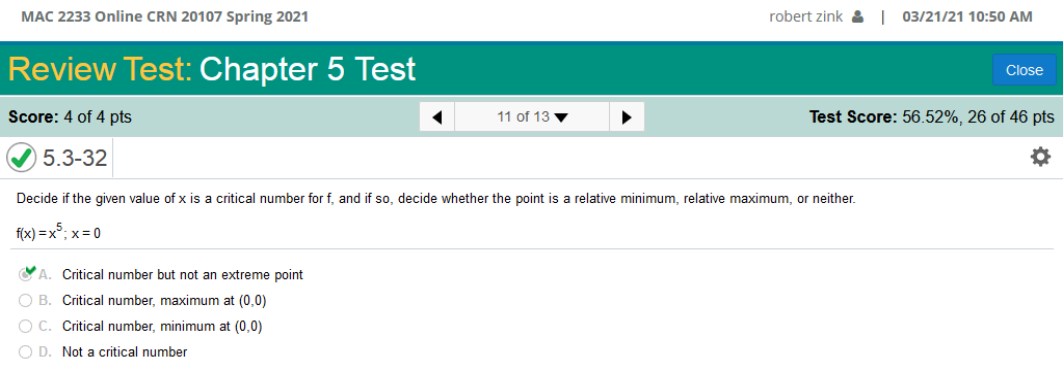This screenshot has width=1064, height=371.
Task: Click the MAC 2233 Online course title
Action: (x=165, y=17)
